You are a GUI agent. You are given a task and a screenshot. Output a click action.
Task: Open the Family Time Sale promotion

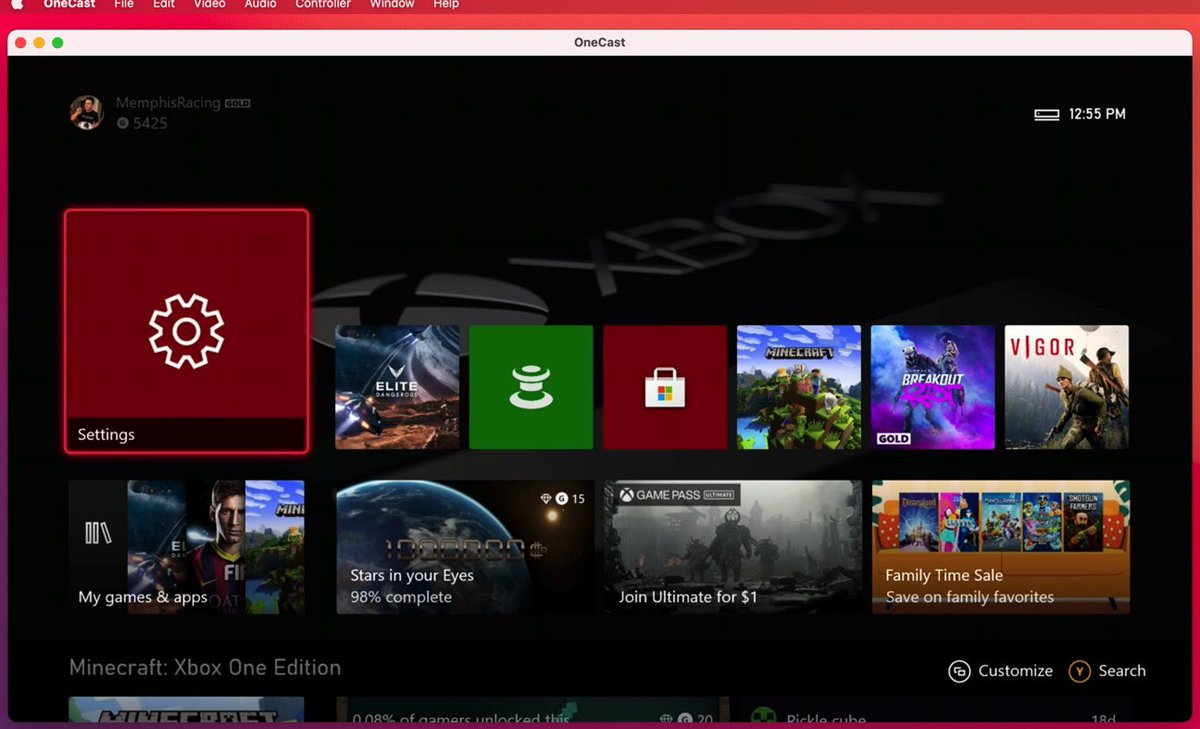click(1001, 547)
